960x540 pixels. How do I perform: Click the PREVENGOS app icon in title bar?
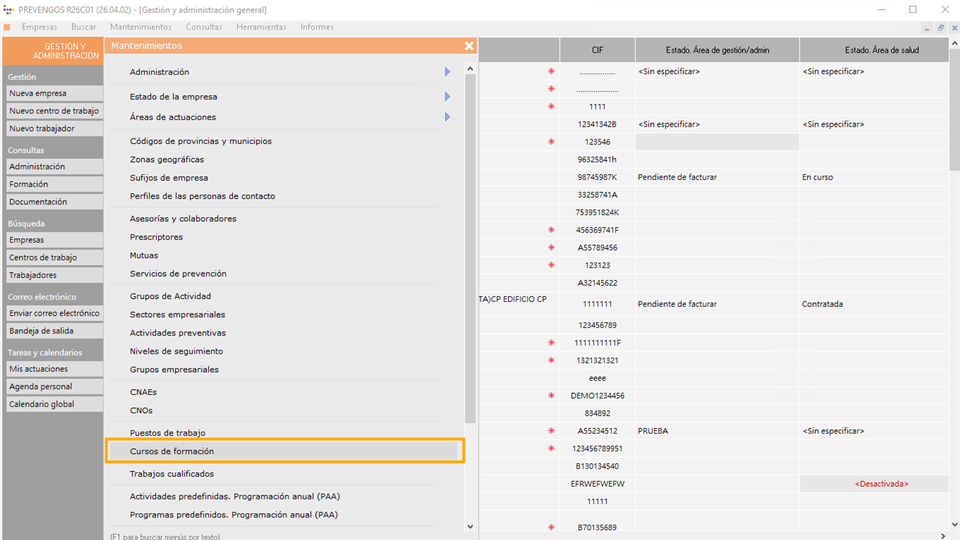pos(9,9)
